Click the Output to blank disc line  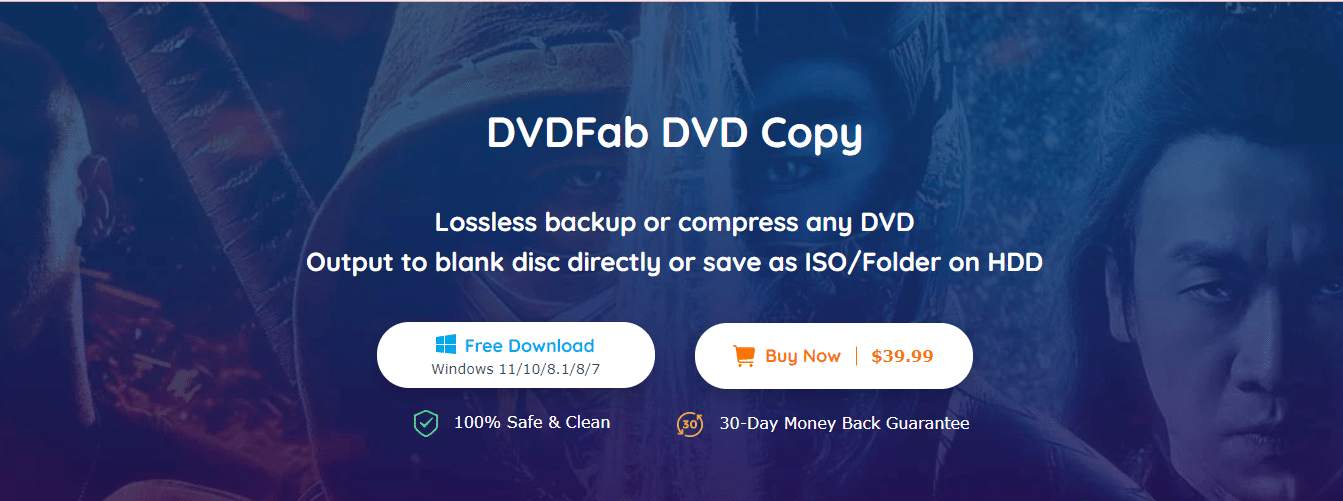pyautogui.click(x=675, y=263)
